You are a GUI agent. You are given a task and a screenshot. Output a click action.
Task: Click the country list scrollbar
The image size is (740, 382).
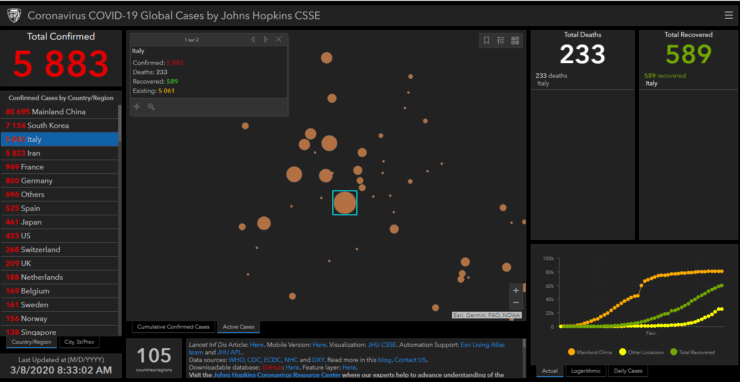120,123
